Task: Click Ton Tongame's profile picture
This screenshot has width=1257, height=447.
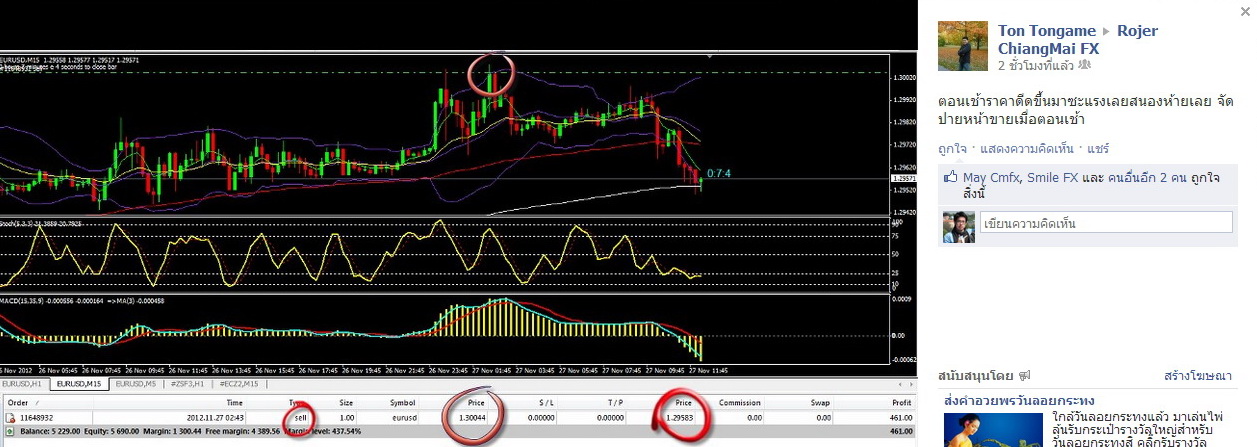Action: click(963, 46)
